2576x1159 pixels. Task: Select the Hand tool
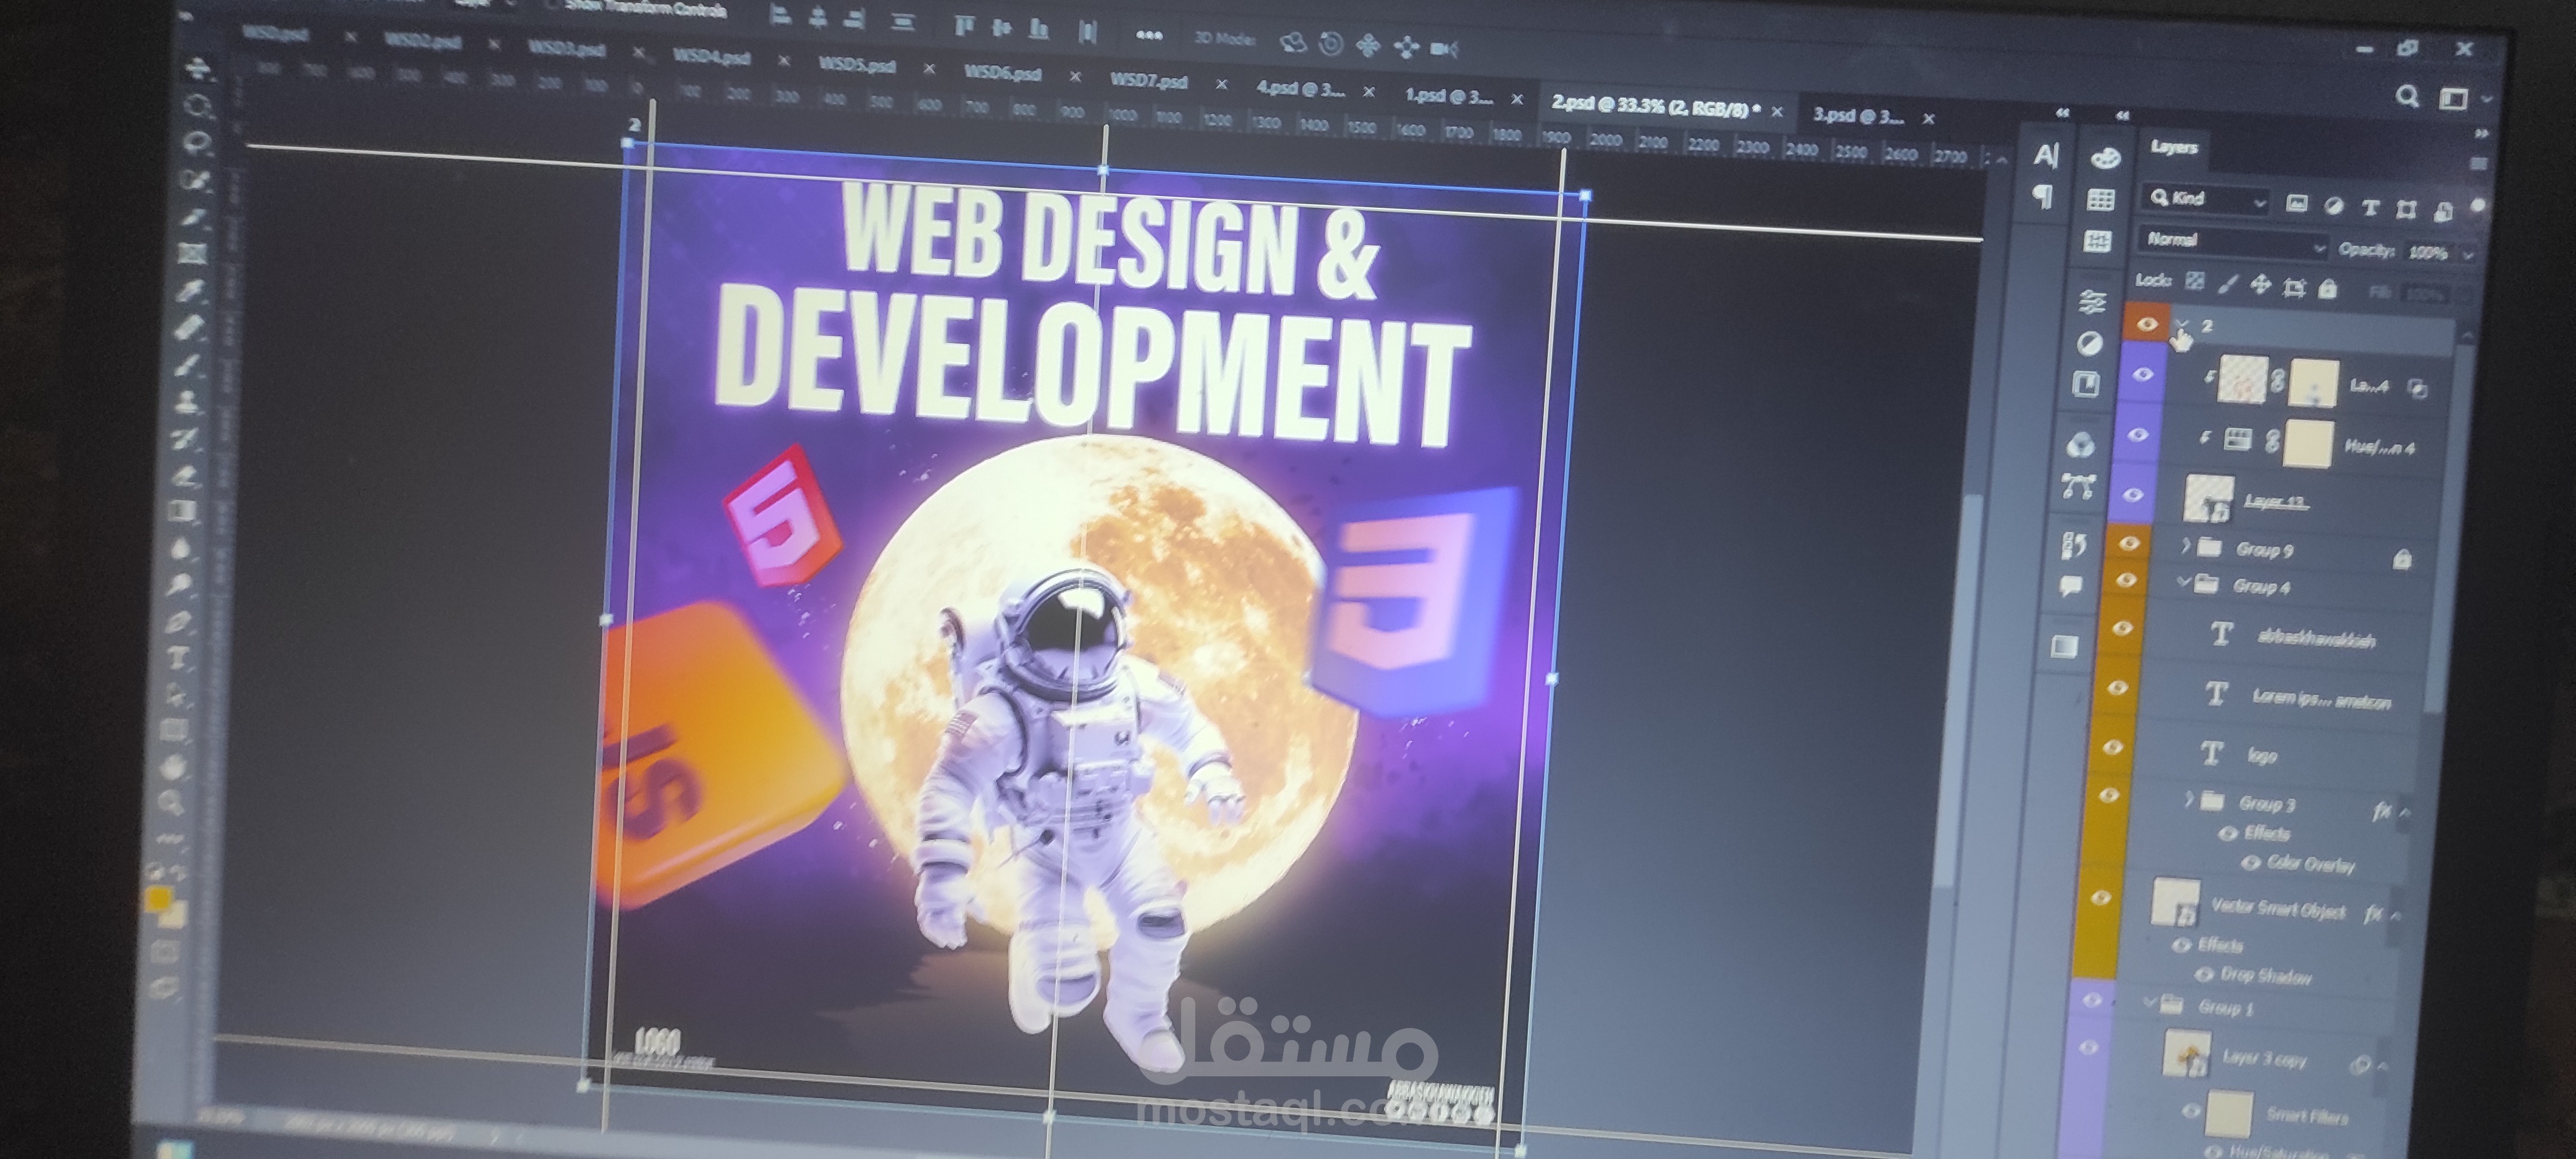pyautogui.click(x=175, y=768)
